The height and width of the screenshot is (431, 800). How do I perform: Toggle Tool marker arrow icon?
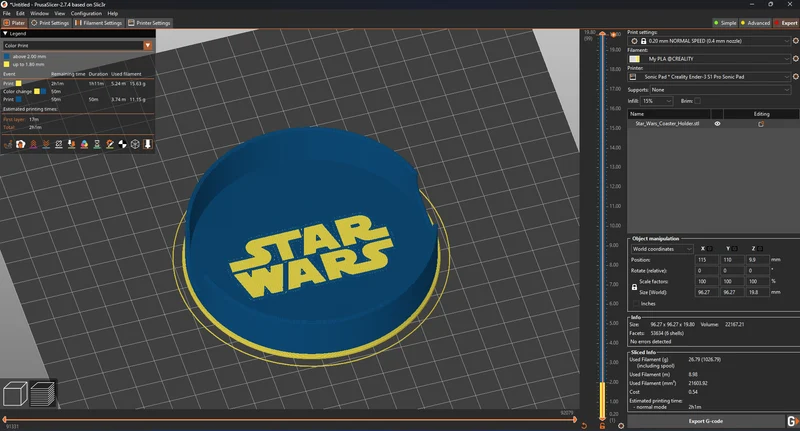(148, 144)
